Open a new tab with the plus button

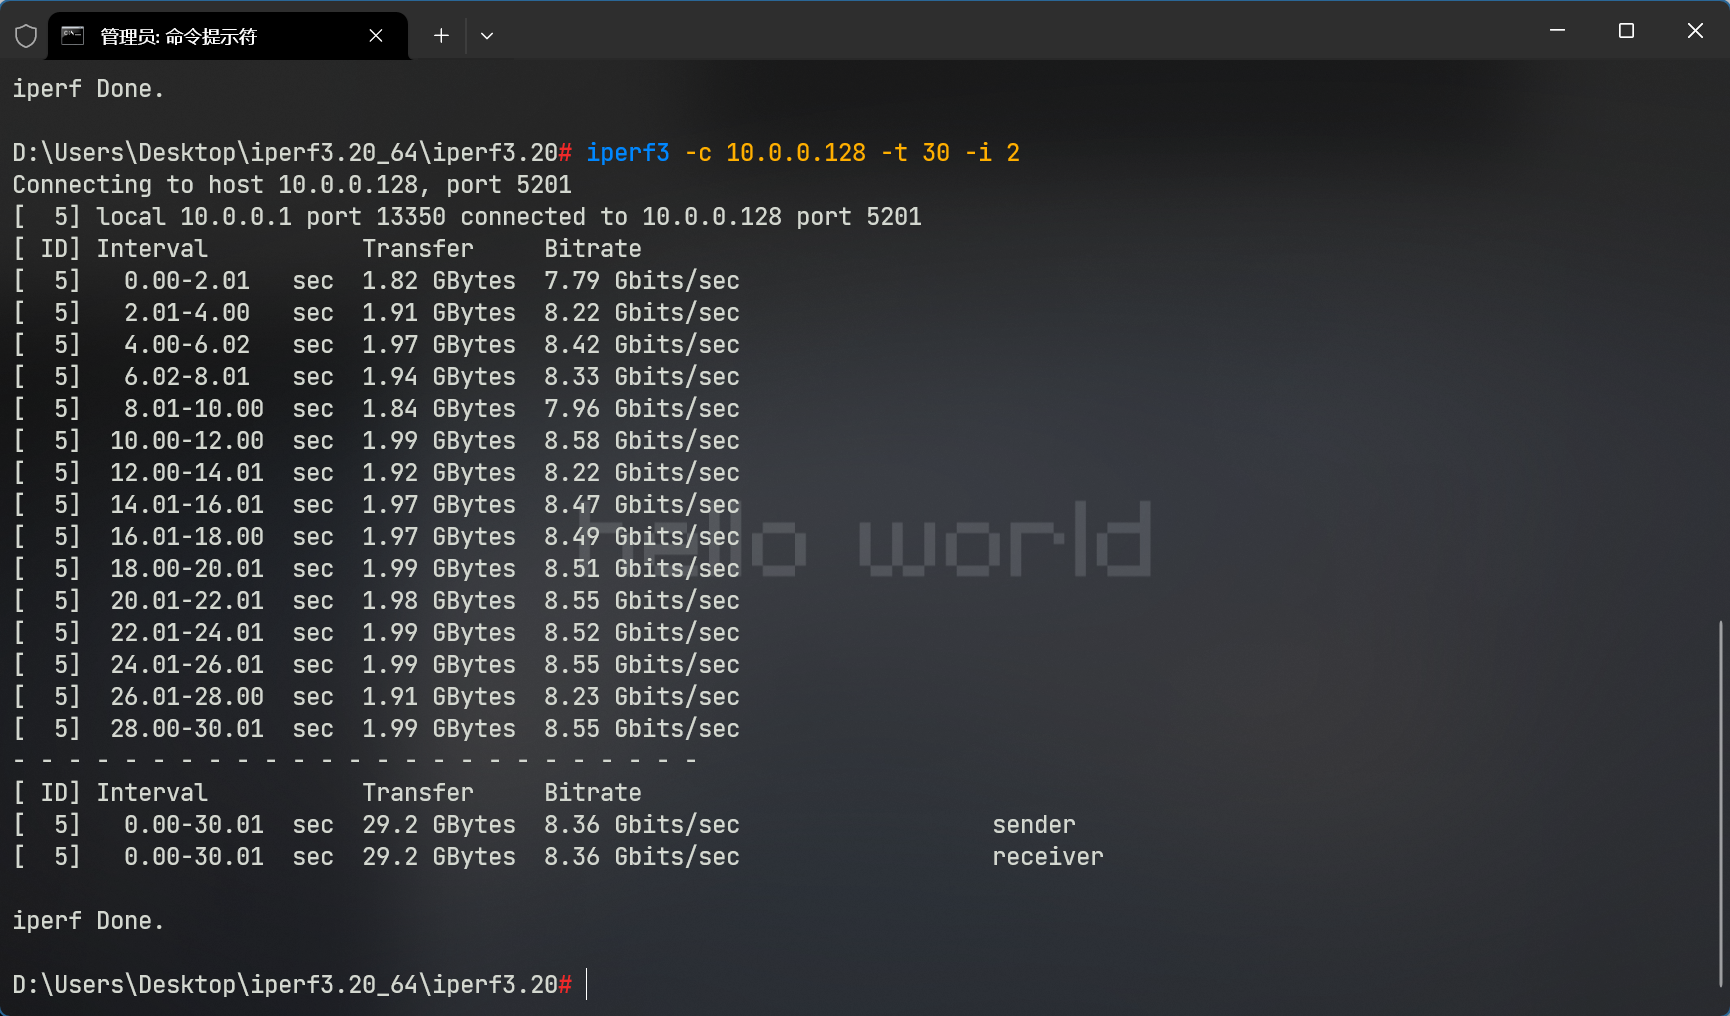pos(441,36)
